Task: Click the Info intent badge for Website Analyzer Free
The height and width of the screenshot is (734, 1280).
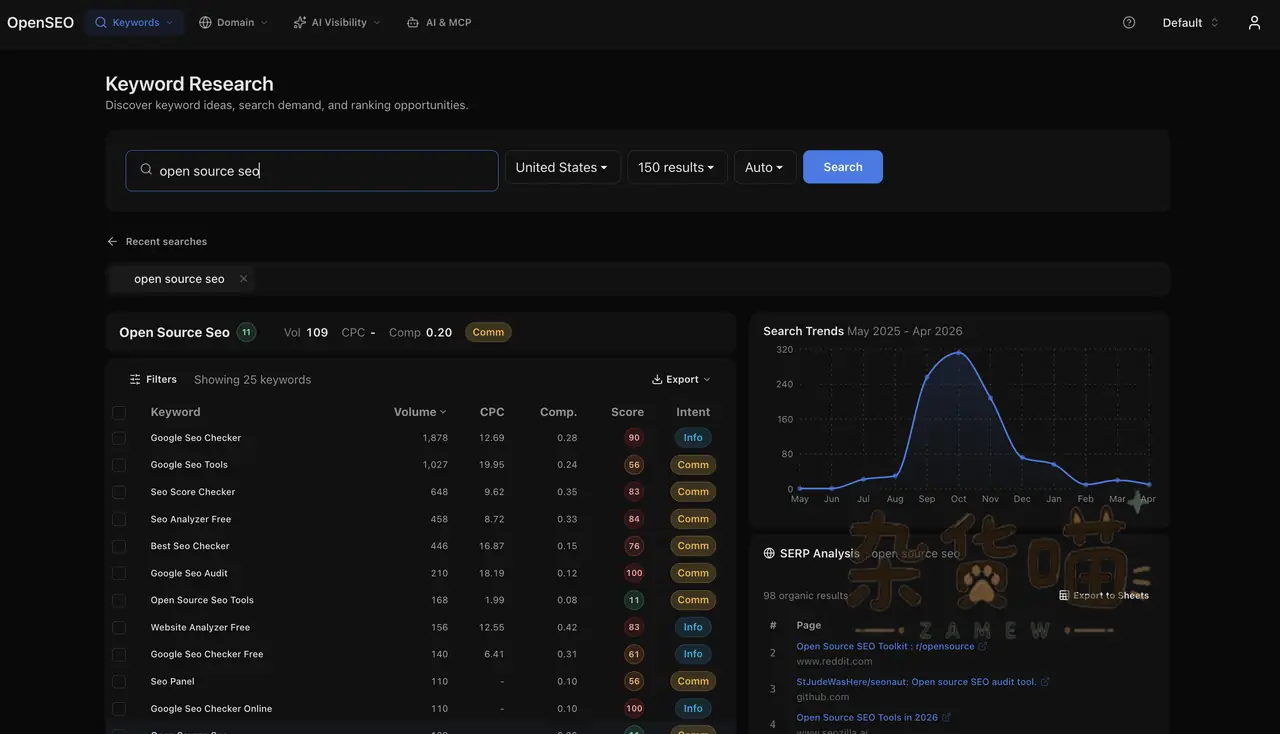Action: [x=693, y=627]
